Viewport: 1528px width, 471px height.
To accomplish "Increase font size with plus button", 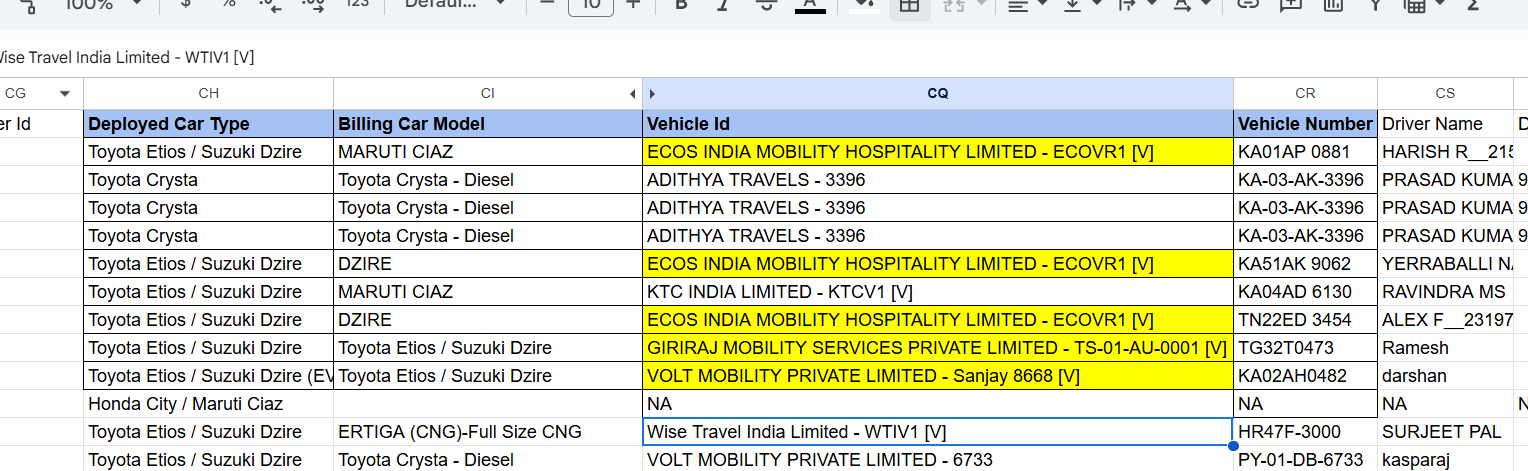I will point(633,4).
